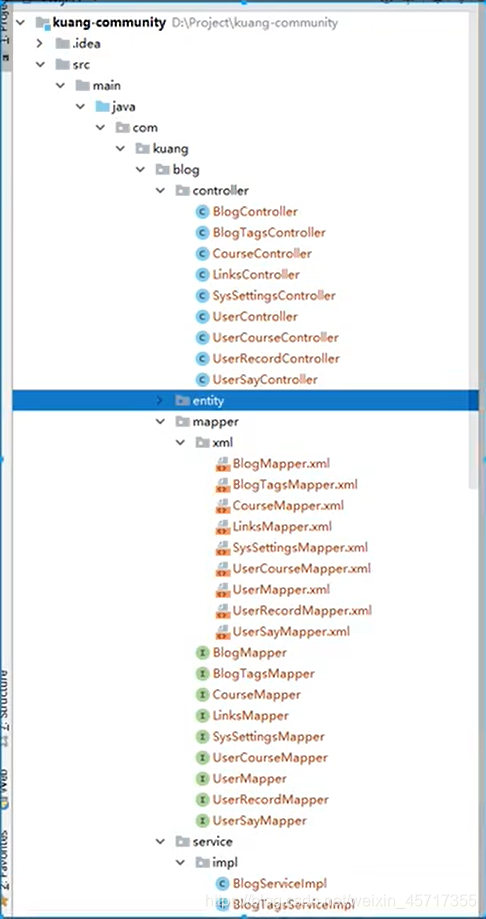Click the SysSettingsMapper interface icon
486x919 pixels.
pyautogui.click(x=202, y=737)
